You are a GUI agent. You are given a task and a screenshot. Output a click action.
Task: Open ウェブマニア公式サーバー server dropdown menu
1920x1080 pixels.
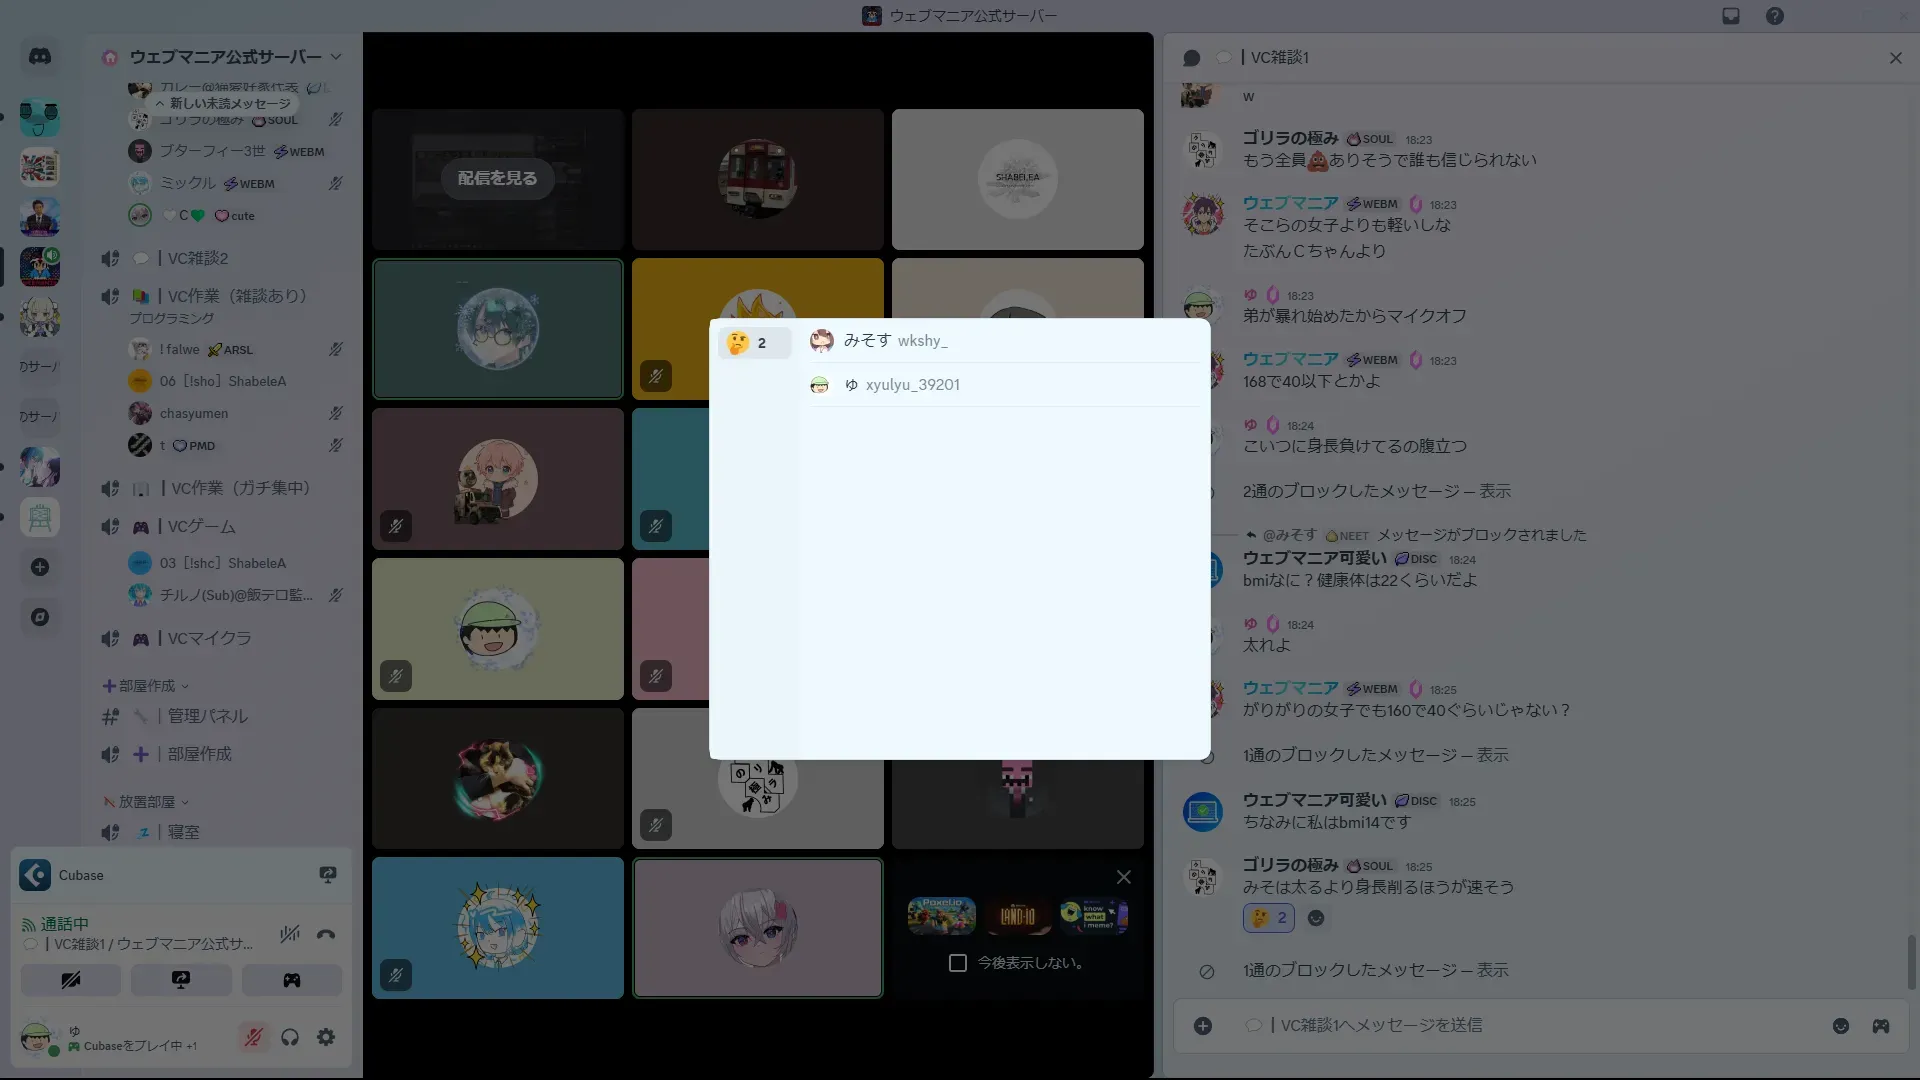click(x=225, y=57)
